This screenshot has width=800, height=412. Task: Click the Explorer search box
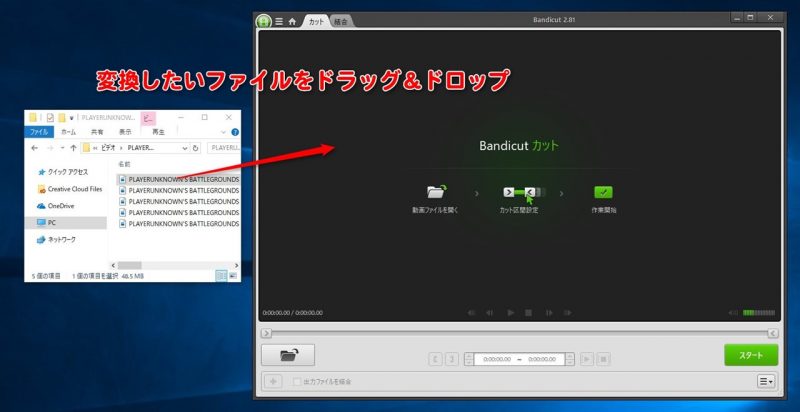(224, 148)
